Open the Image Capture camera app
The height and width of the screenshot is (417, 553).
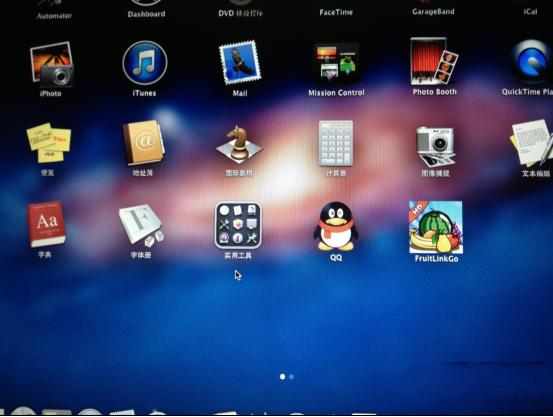tap(435, 146)
